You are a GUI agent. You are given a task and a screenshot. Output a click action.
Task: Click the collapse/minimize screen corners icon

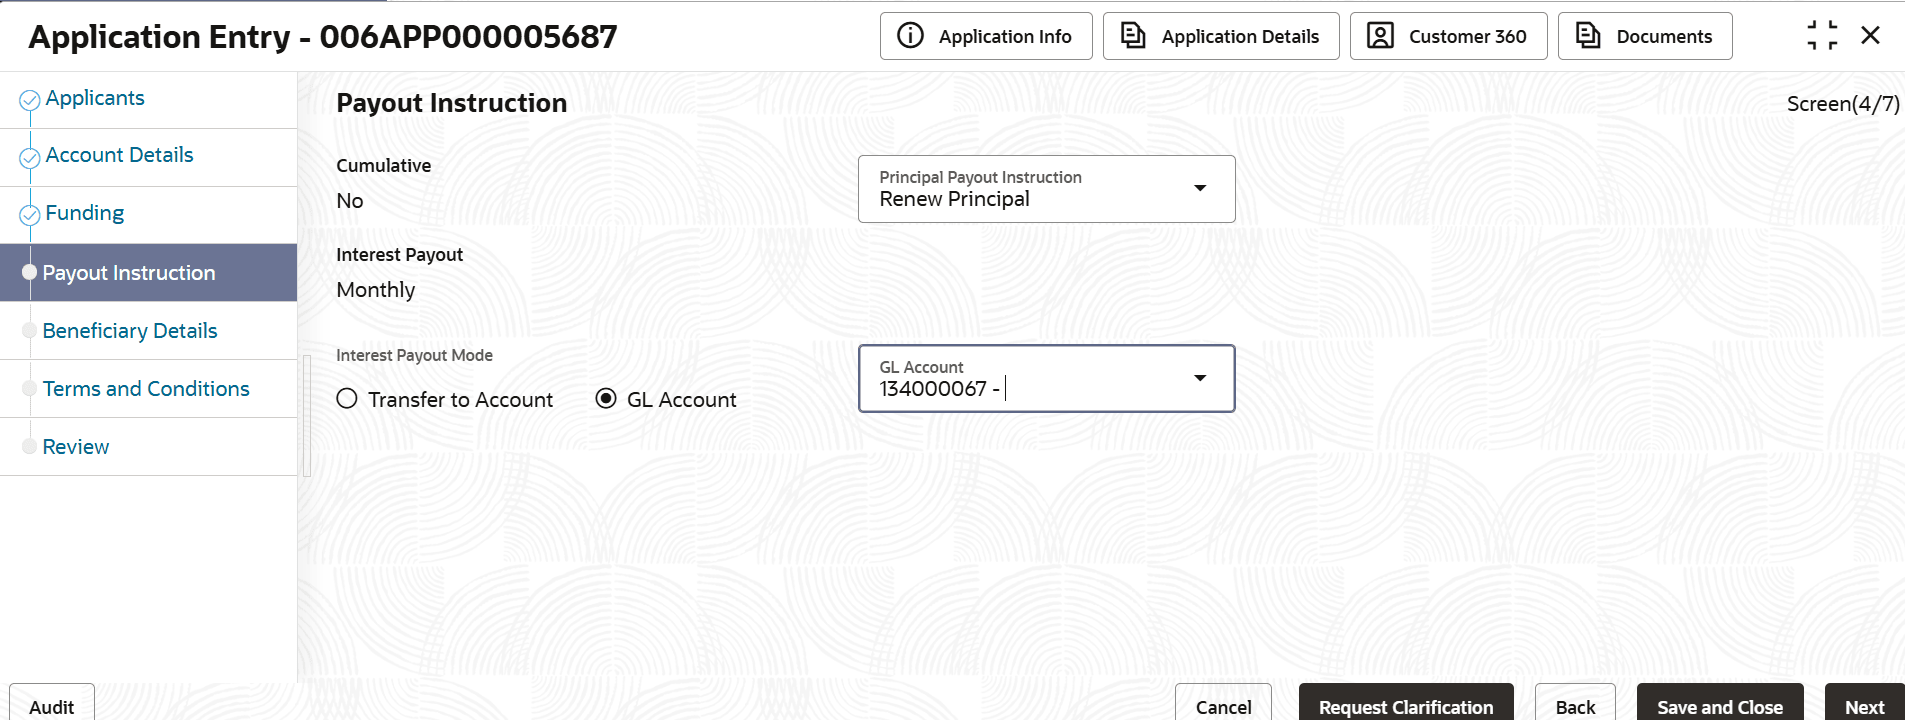click(1822, 36)
